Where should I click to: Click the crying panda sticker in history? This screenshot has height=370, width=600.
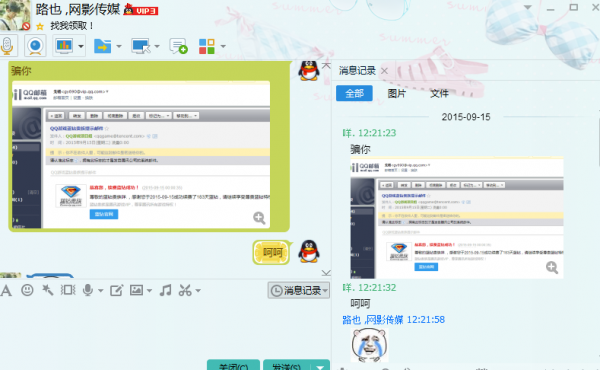click(x=369, y=345)
